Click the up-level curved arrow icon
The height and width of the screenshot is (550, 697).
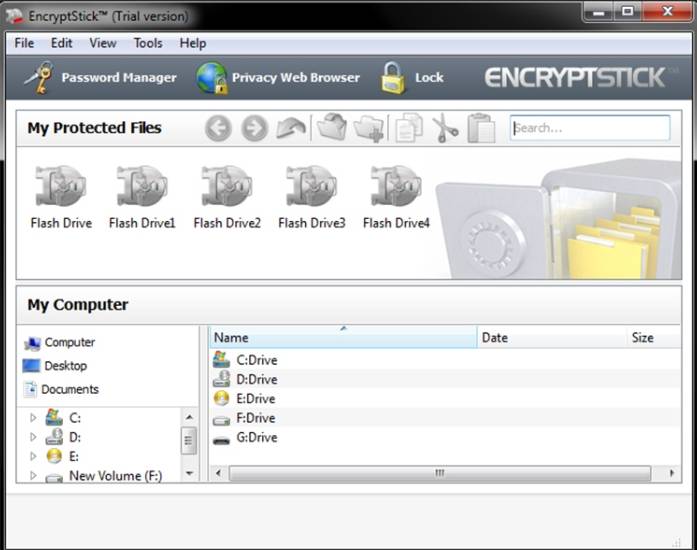pos(291,128)
